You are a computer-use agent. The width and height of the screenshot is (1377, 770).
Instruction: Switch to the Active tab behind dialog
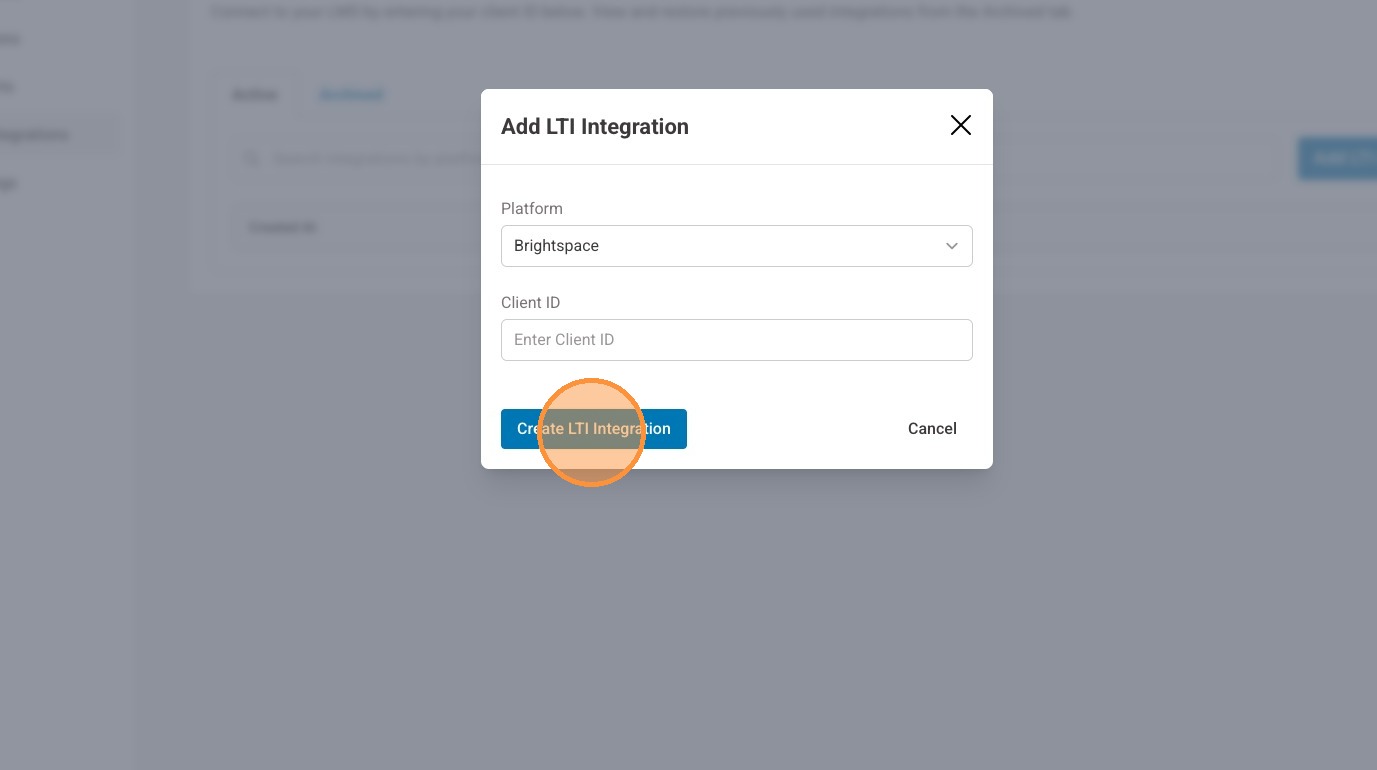(255, 95)
